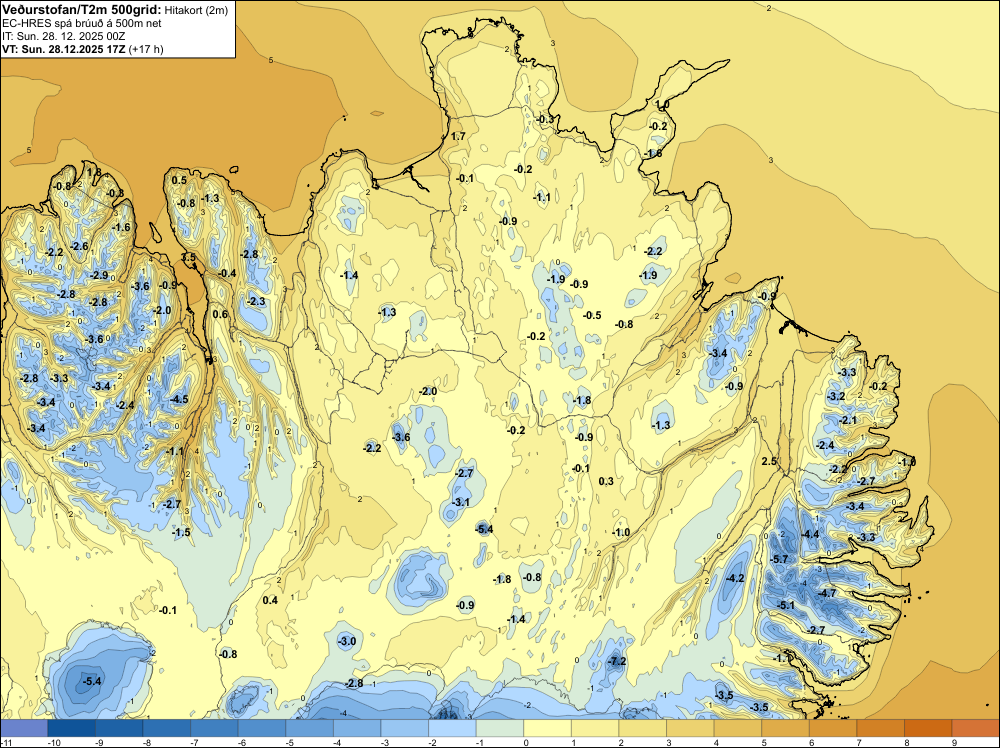Select the -4.7 temperature value
This screenshot has height=748, width=1000.
pos(826,593)
